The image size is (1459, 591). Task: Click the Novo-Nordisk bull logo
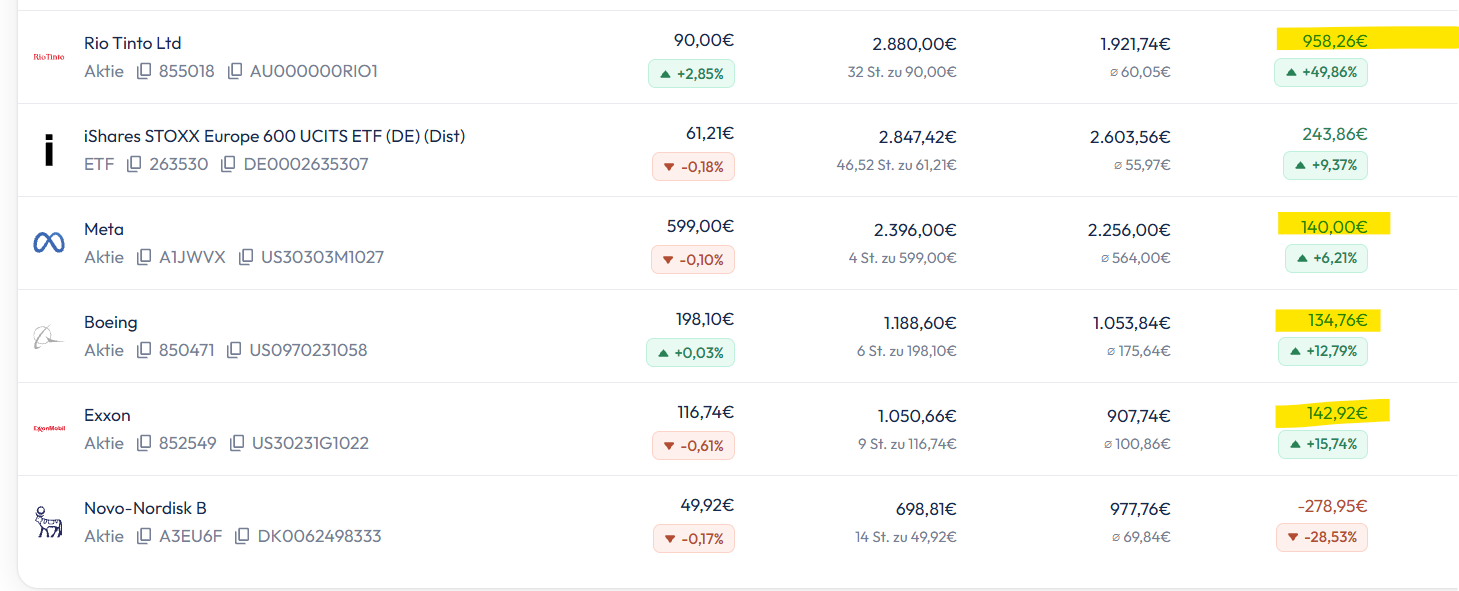point(48,522)
